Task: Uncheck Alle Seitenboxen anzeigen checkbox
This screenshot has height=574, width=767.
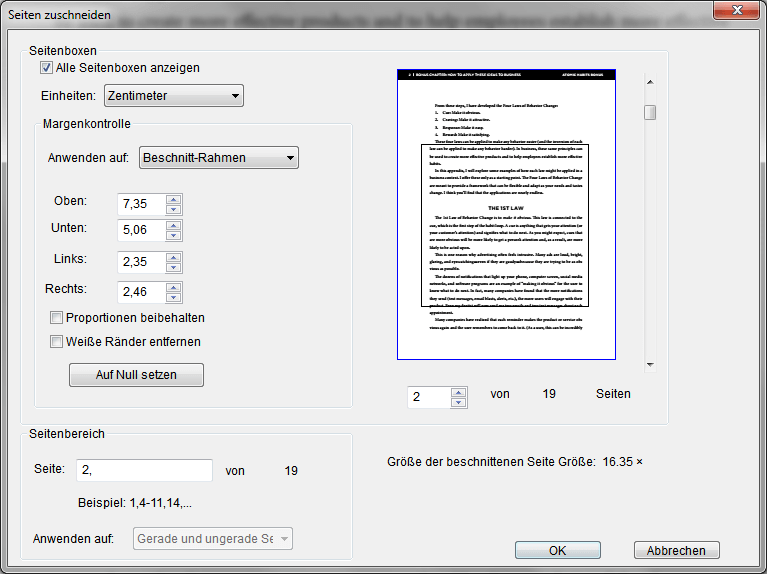Action: [46, 68]
